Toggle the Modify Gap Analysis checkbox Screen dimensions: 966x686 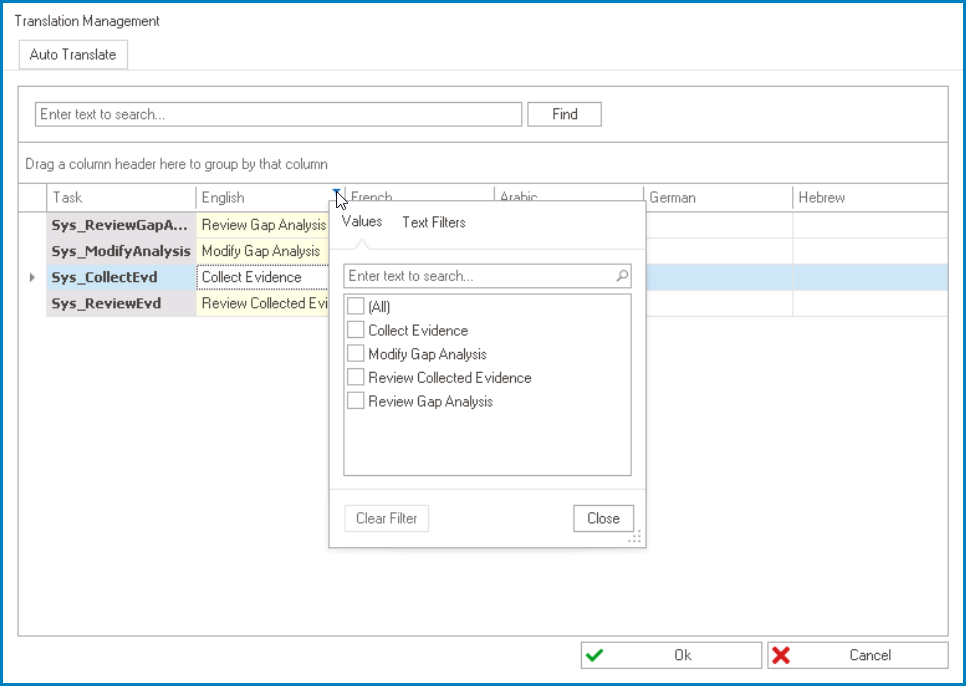coord(356,354)
